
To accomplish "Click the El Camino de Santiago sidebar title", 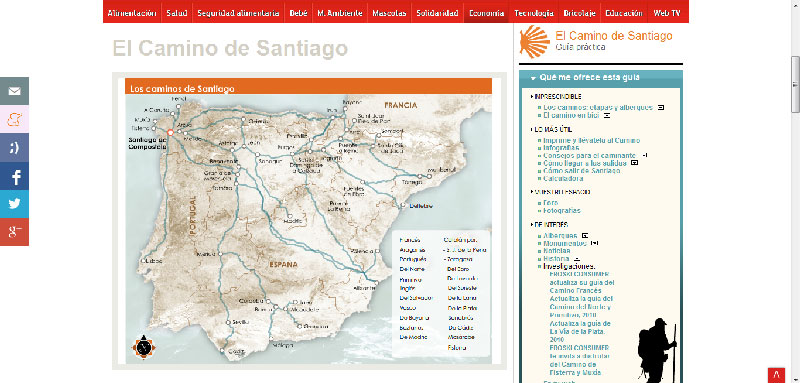I will [x=614, y=36].
